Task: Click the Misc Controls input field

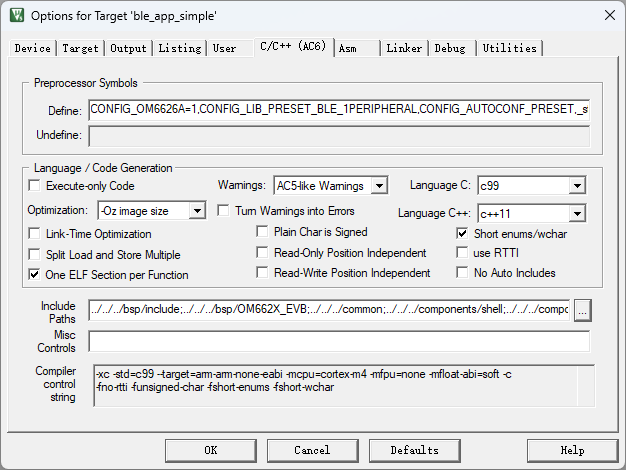Action: point(339,341)
